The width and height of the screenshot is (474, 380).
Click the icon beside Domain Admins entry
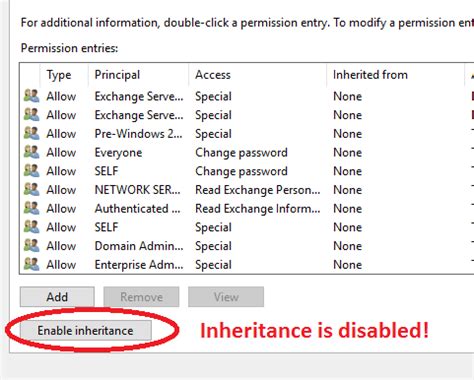31,245
